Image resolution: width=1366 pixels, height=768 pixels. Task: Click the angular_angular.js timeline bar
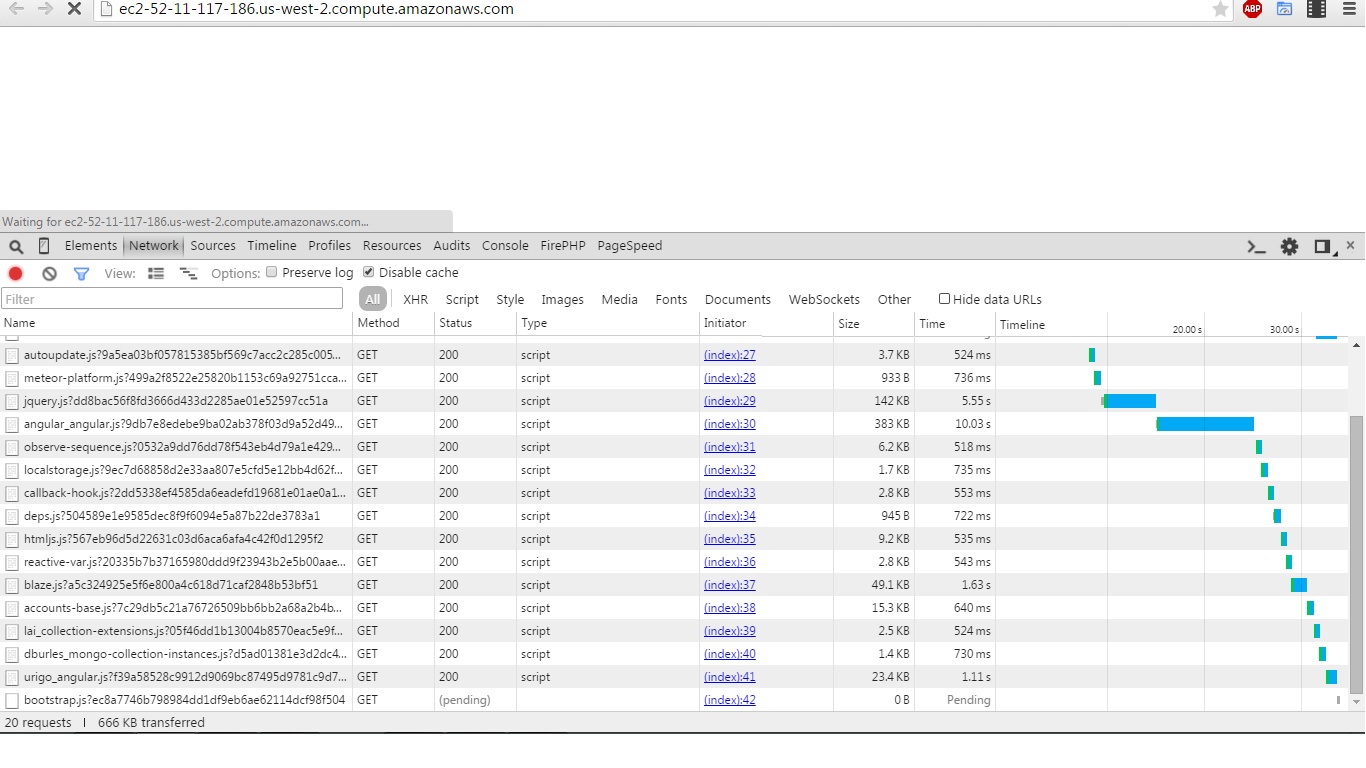1205,424
